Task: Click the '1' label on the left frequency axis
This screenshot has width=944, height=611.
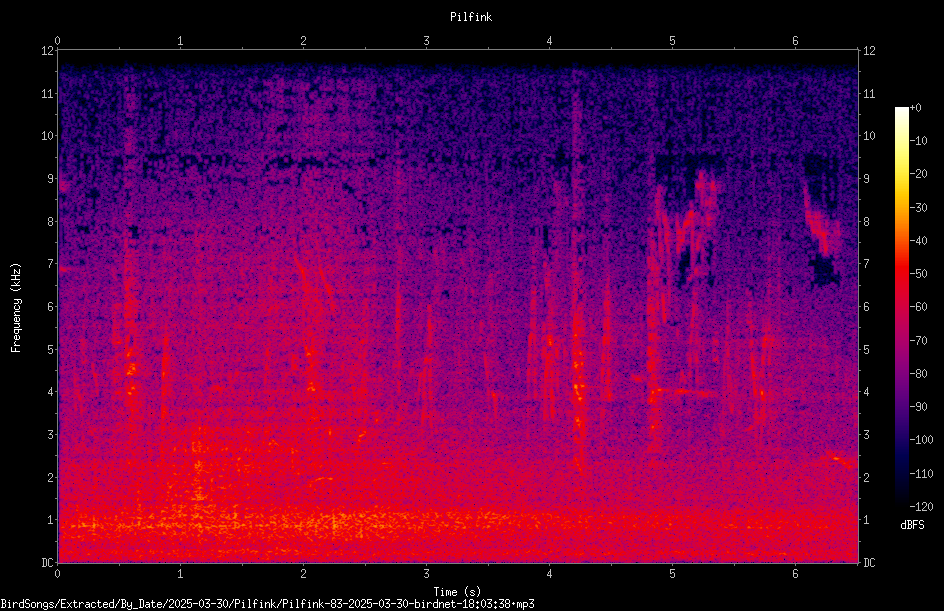Action: point(51,520)
